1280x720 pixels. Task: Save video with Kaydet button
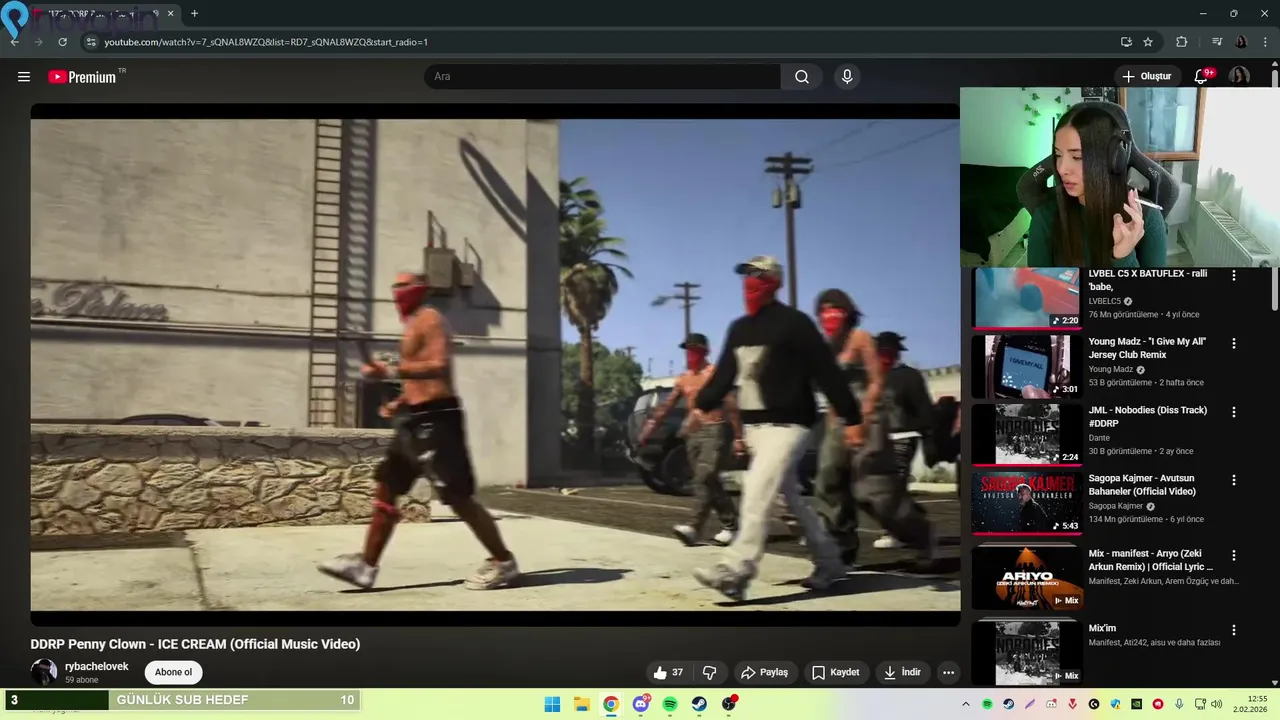[836, 672]
